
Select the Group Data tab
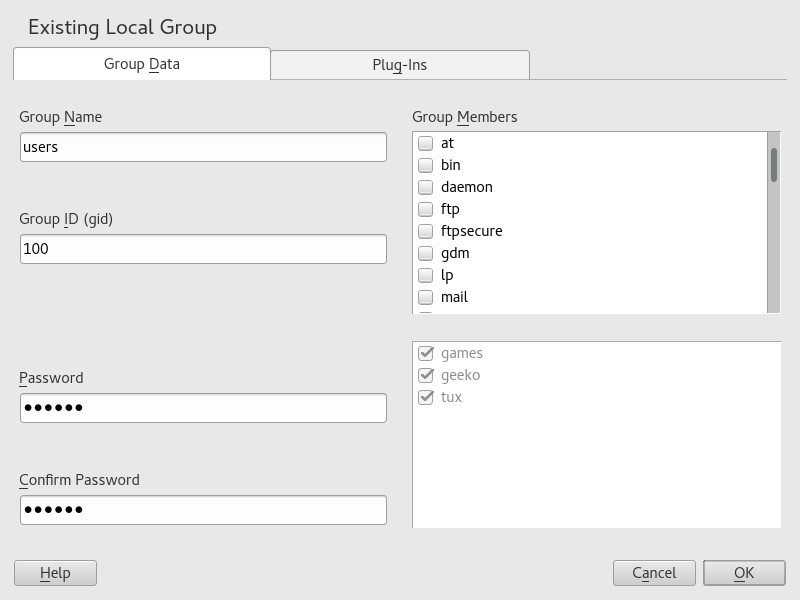tap(142, 64)
